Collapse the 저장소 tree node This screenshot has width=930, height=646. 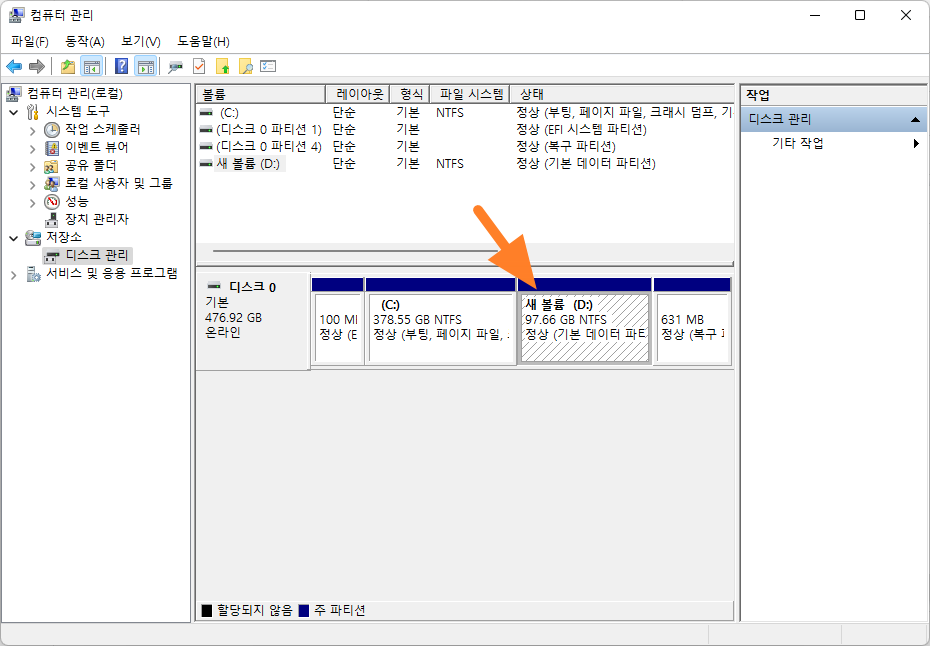[14, 238]
